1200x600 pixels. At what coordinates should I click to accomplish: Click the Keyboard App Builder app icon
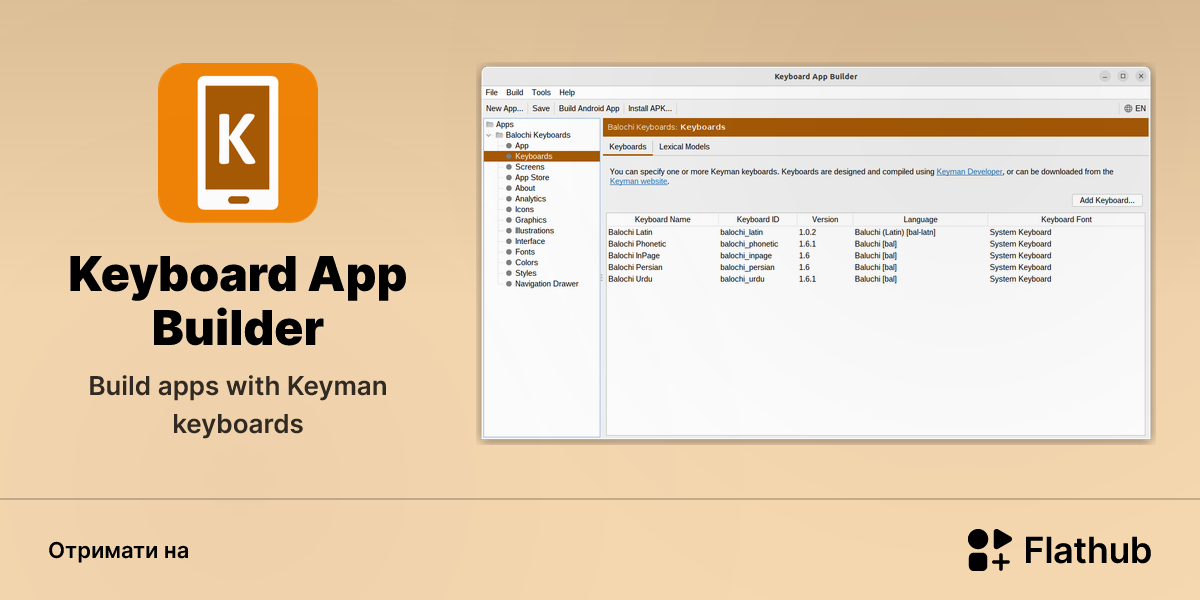click(x=238, y=143)
